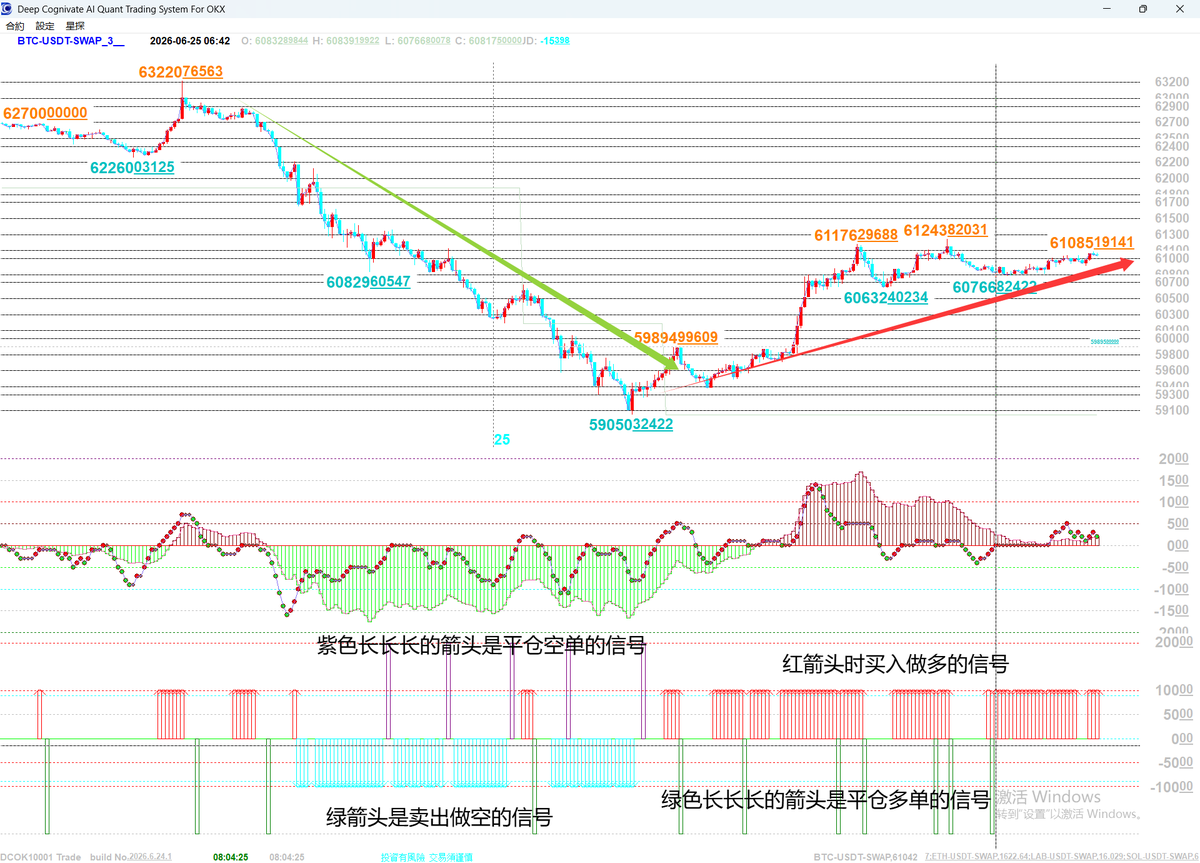The height and width of the screenshot is (863, 1200).
Task: Select the peak price label 6117629688
Action: pyautogui.click(x=855, y=235)
